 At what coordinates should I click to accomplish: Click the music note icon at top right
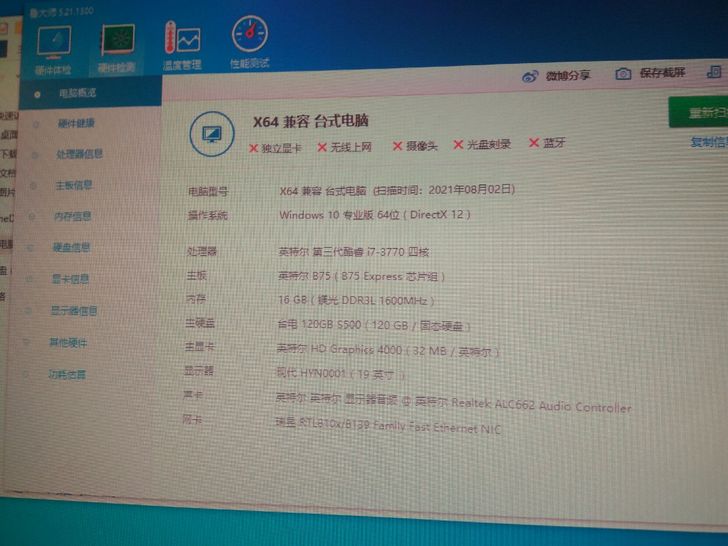click(714, 72)
